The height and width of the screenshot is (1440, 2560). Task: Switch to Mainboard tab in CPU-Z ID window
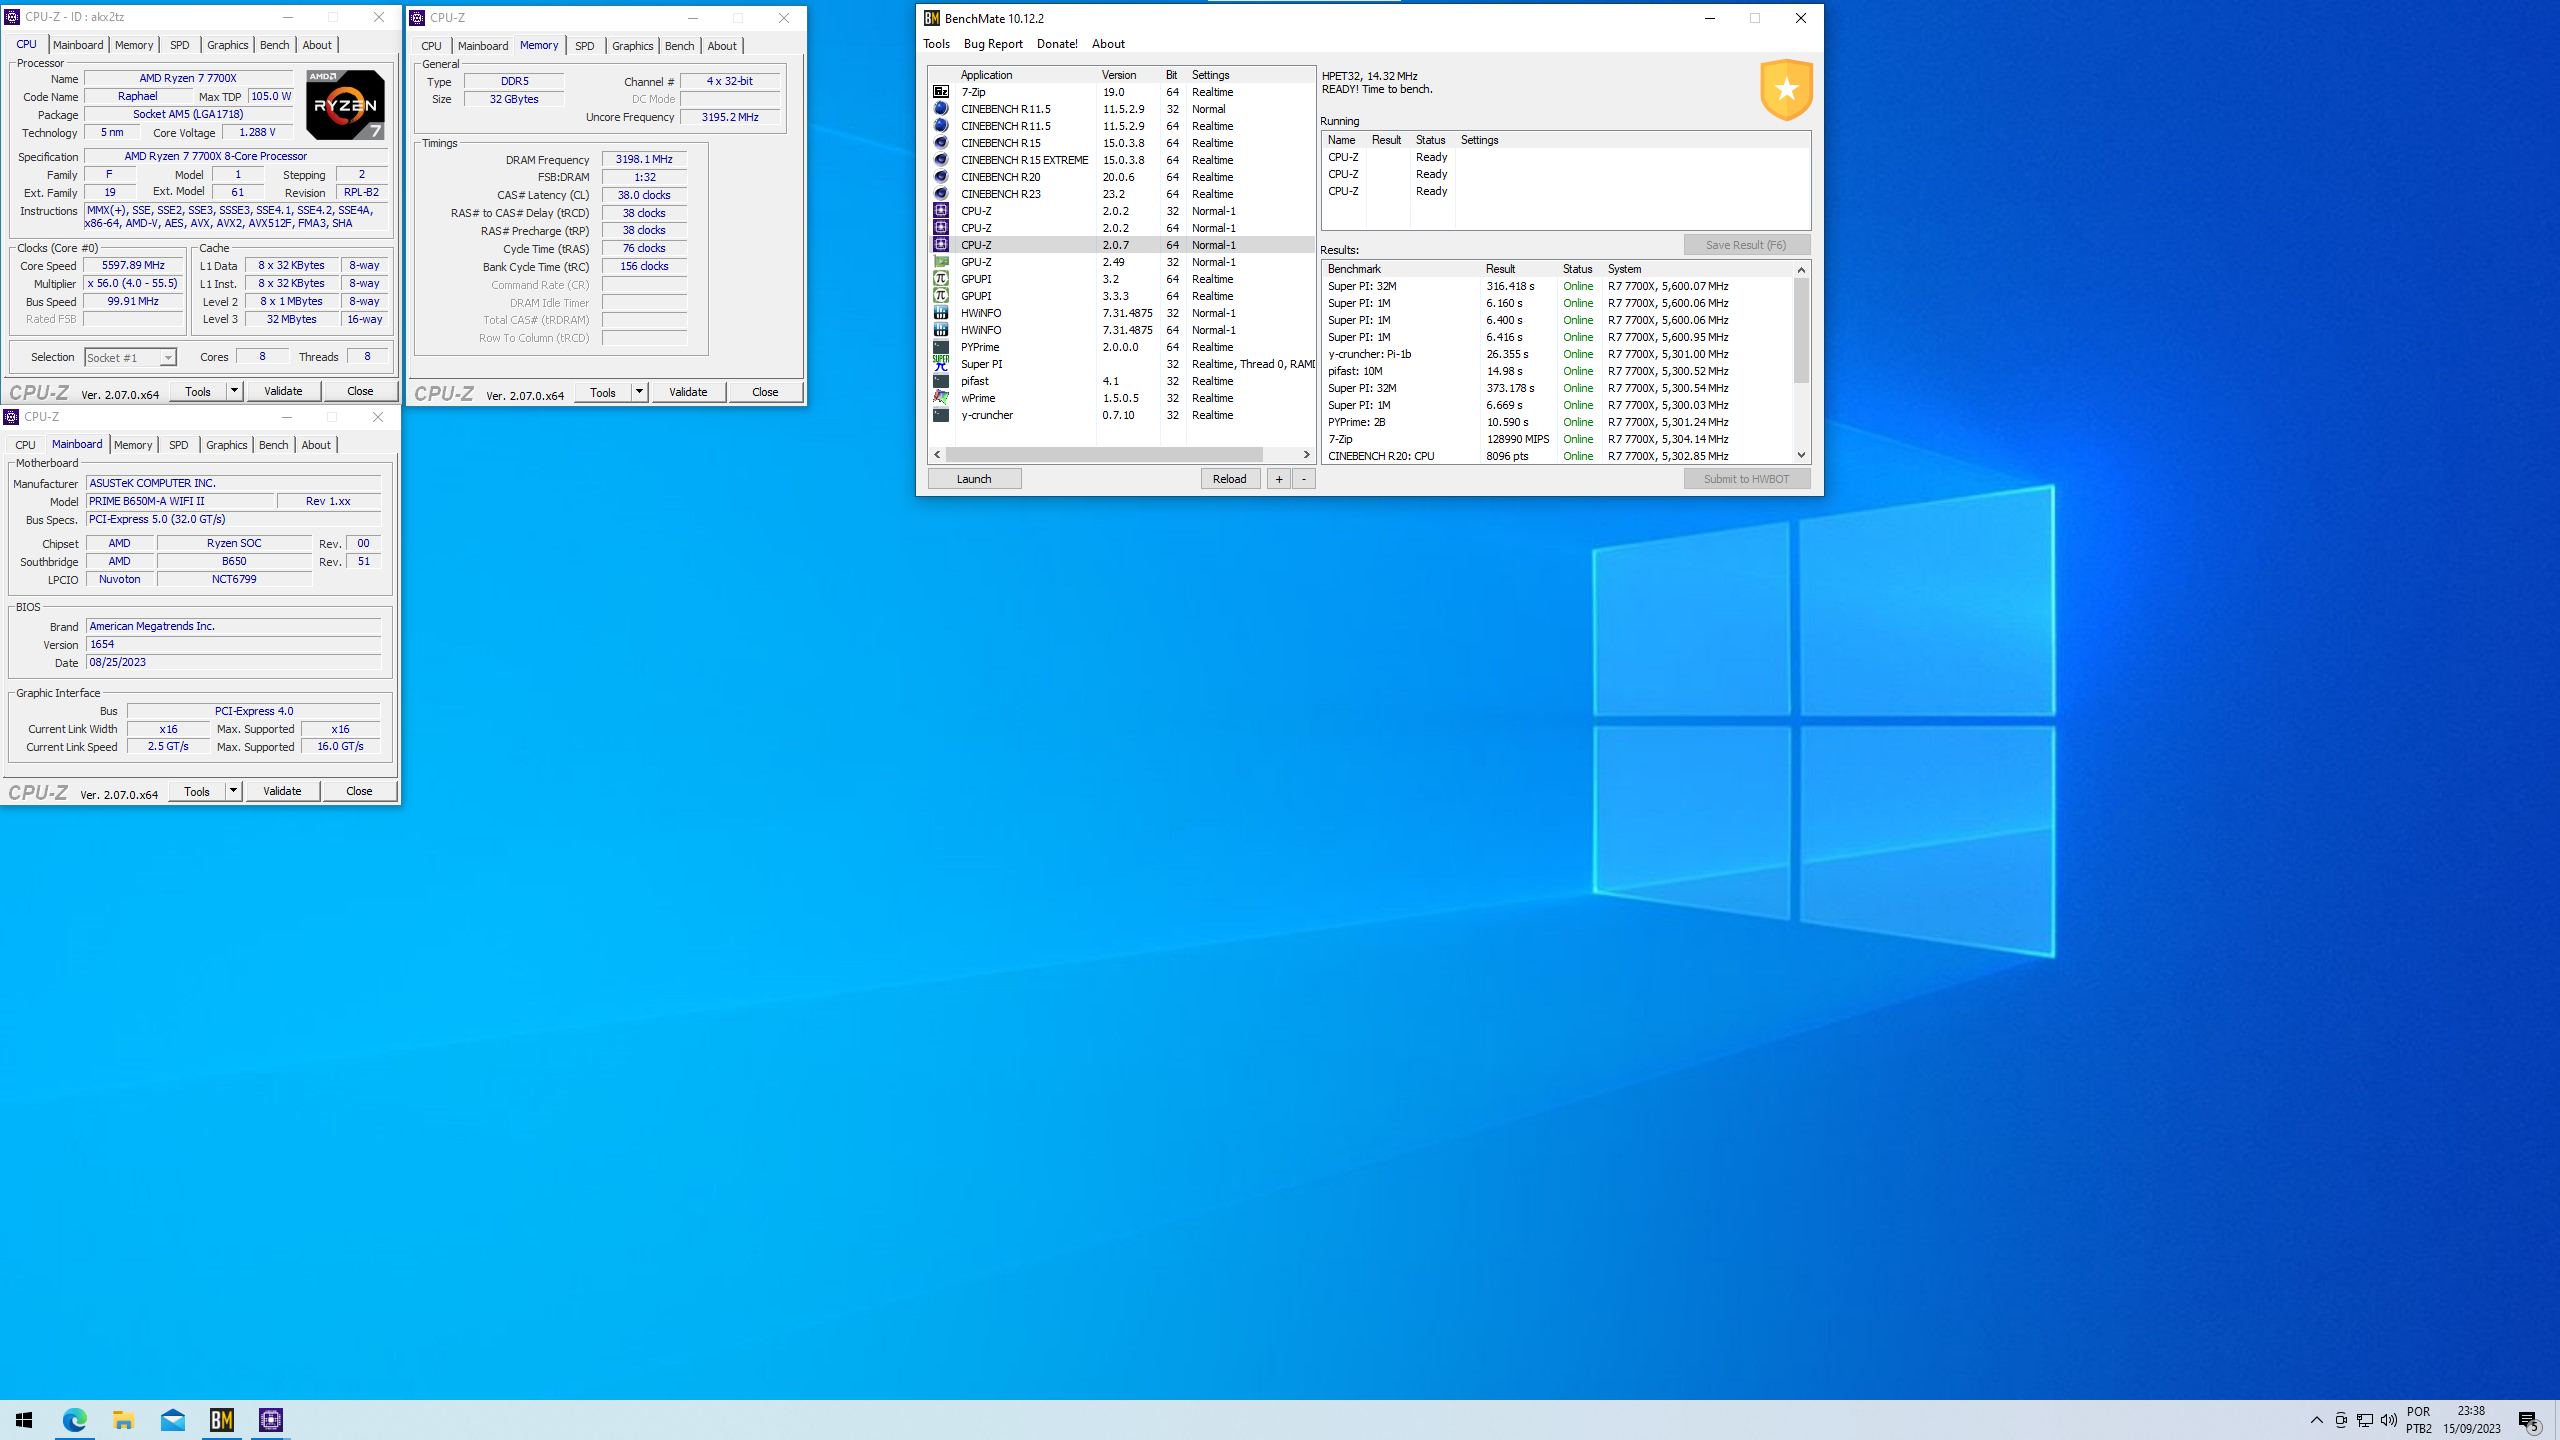pos(78,45)
